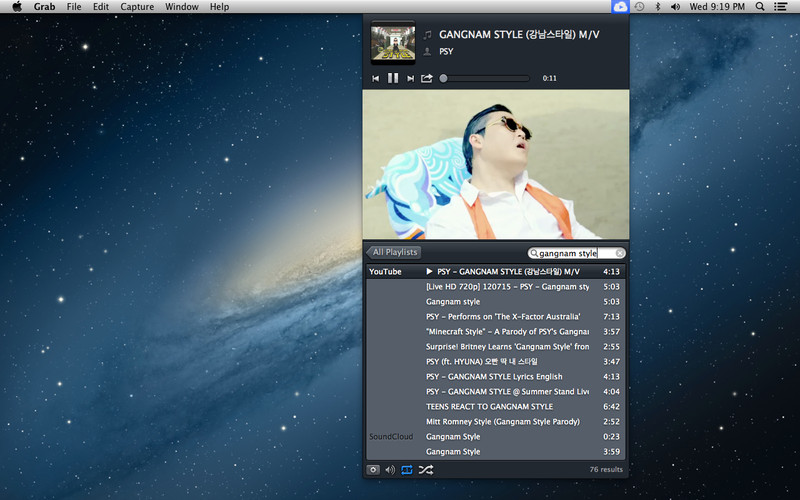Go back to All Playlists
The image size is (800, 500).
[394, 252]
